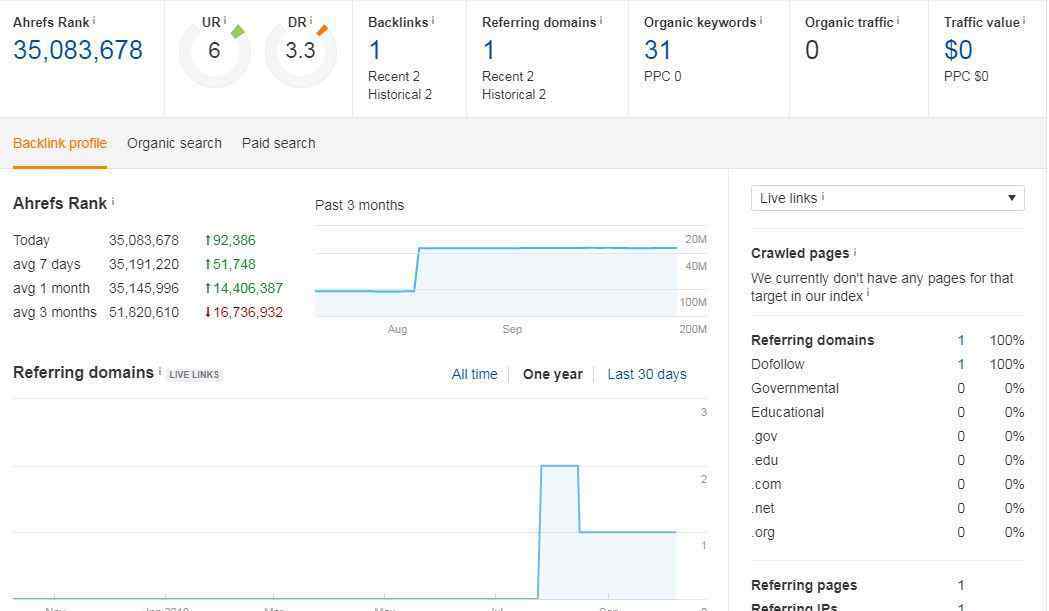The image size is (1049, 611).
Task: Click the avg 3 months change 16,736,932
Action: [x=244, y=313]
